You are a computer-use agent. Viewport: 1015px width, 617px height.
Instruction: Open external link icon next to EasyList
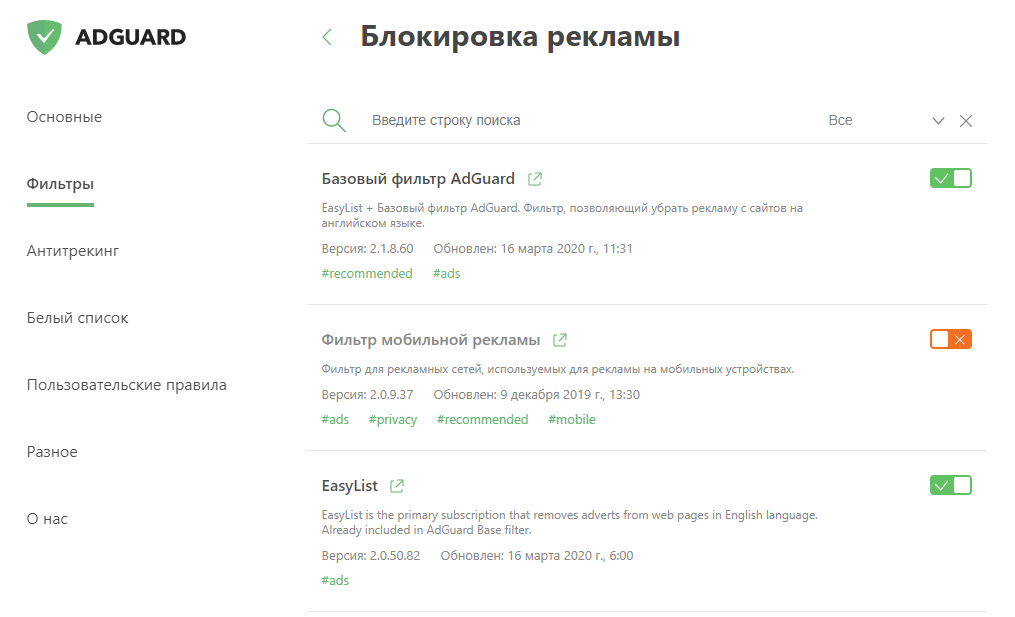tap(397, 486)
